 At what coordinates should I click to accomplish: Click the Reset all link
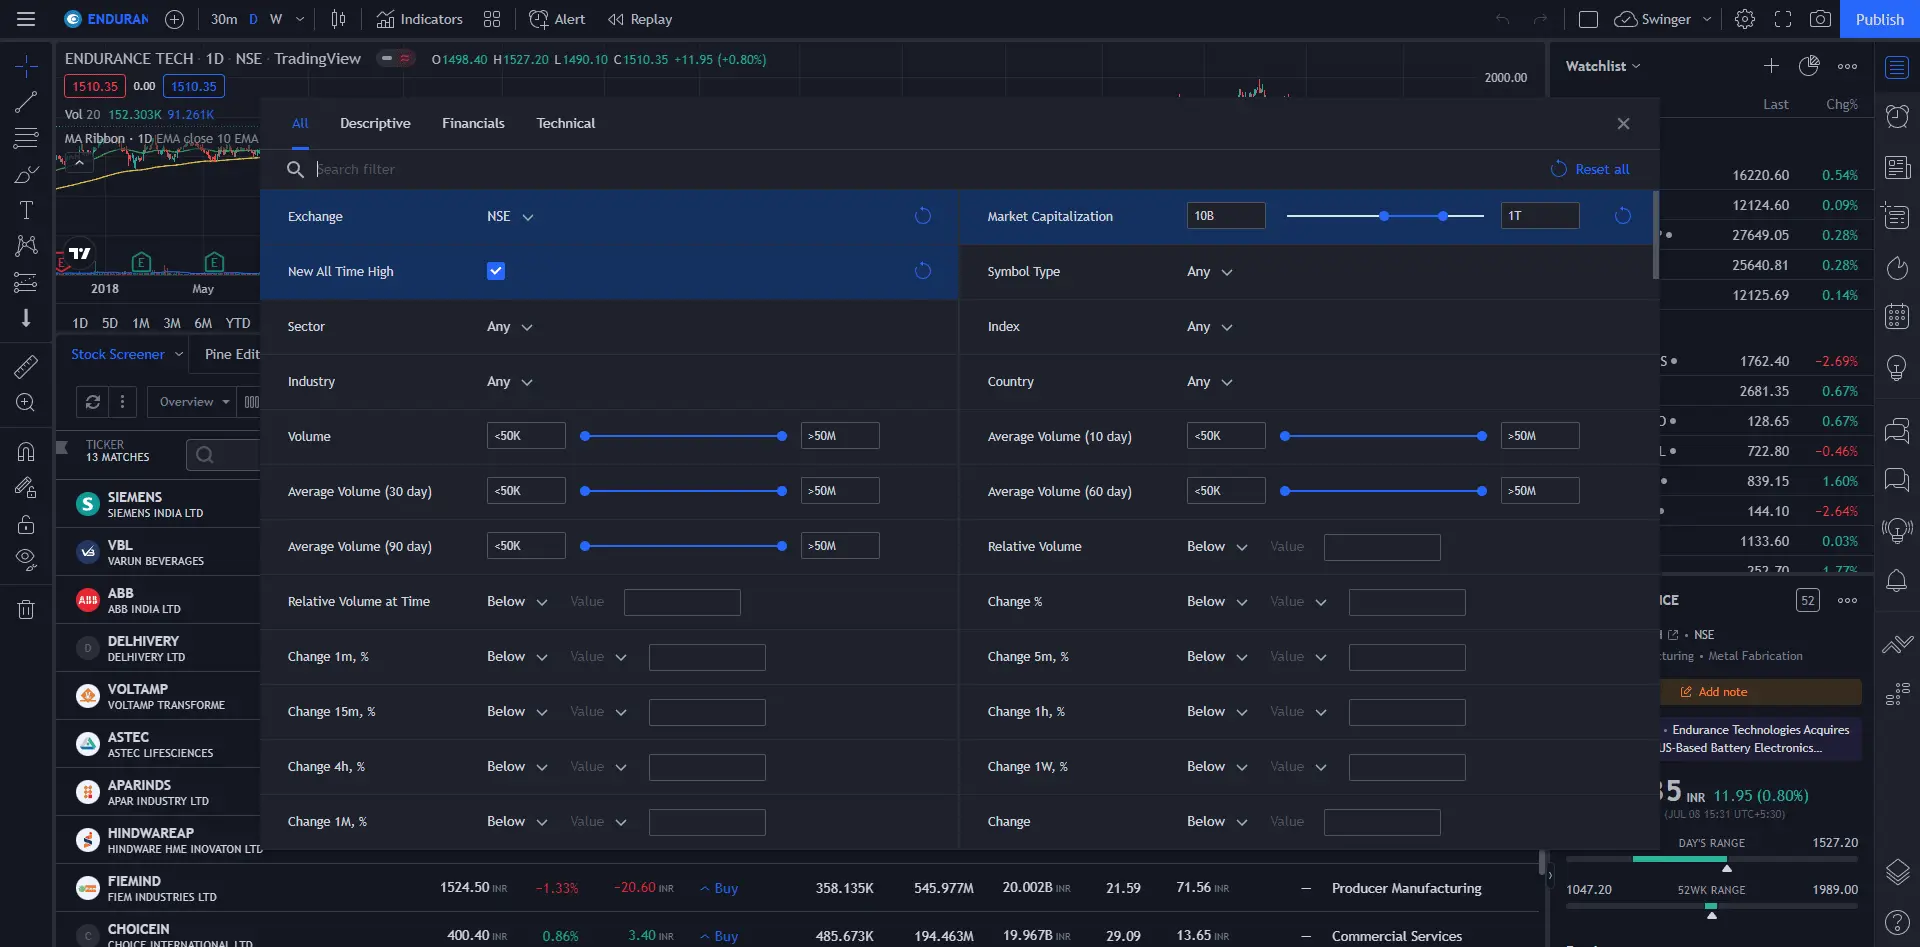[1601, 169]
